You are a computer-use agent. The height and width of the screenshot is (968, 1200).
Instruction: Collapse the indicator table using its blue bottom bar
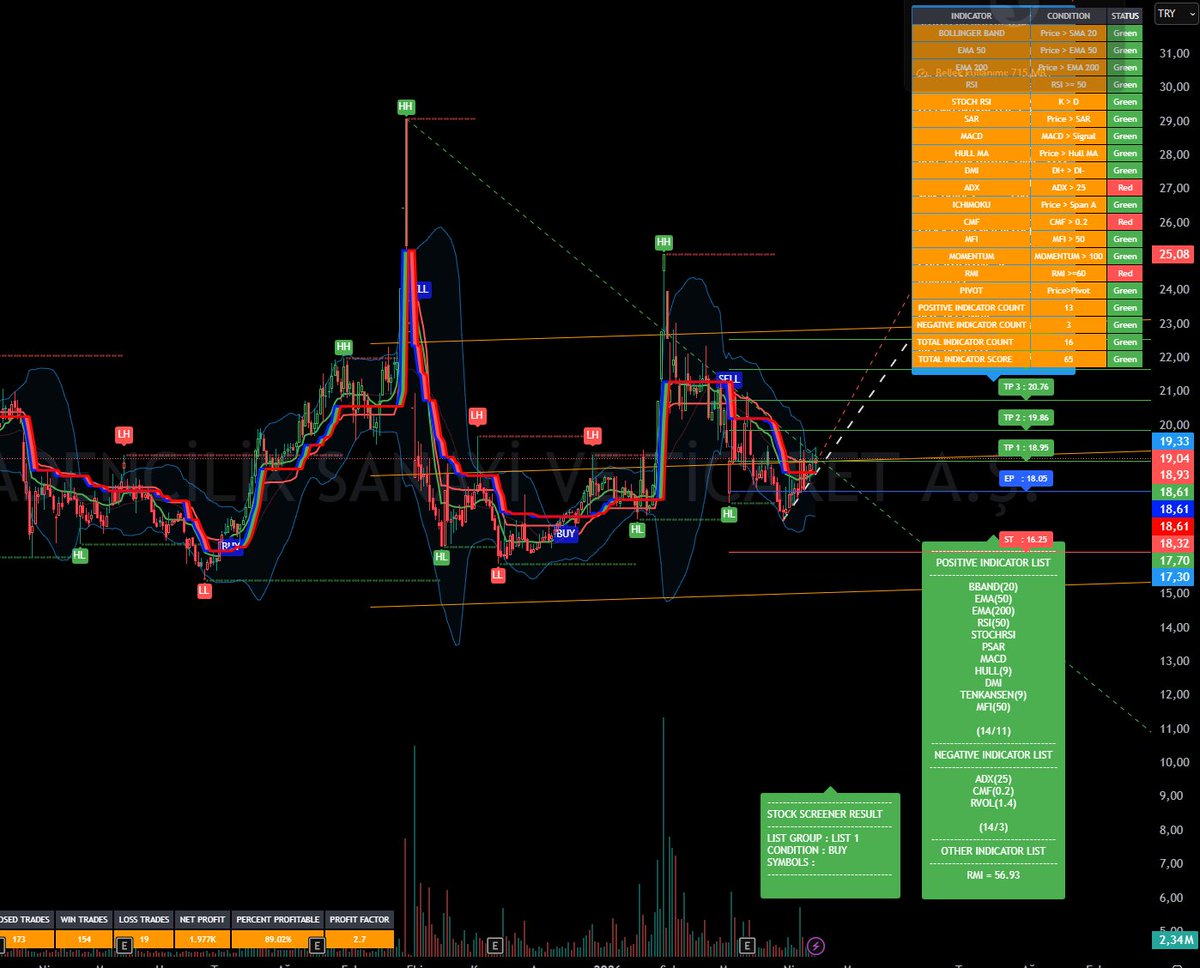tap(992, 371)
